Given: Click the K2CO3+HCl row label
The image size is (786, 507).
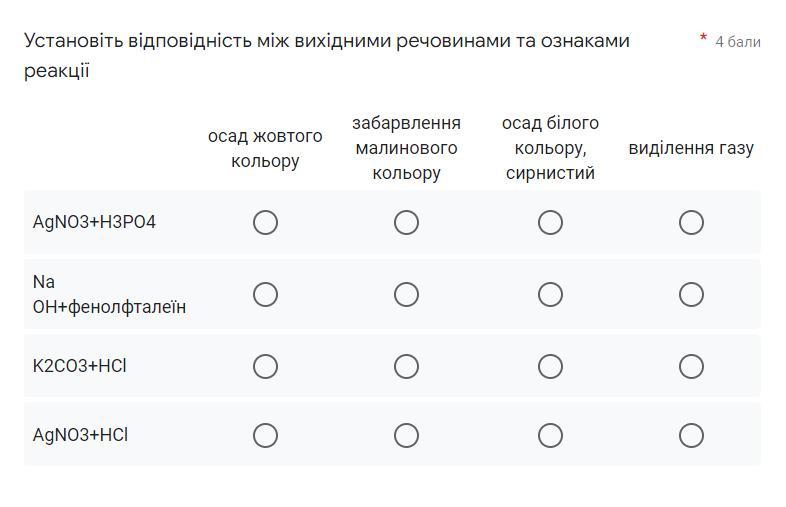Looking at the screenshot, I should 80,366.
